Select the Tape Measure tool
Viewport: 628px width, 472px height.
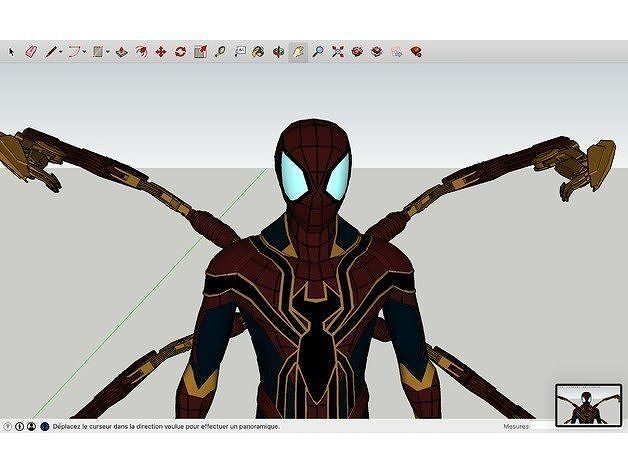pyautogui.click(x=220, y=52)
